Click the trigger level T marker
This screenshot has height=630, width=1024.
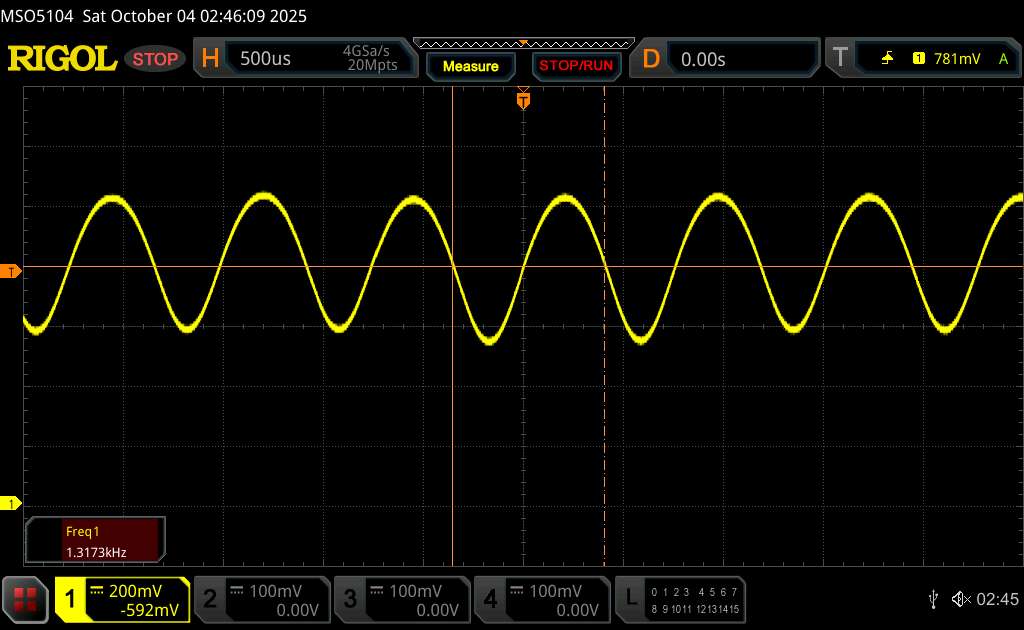point(11,272)
